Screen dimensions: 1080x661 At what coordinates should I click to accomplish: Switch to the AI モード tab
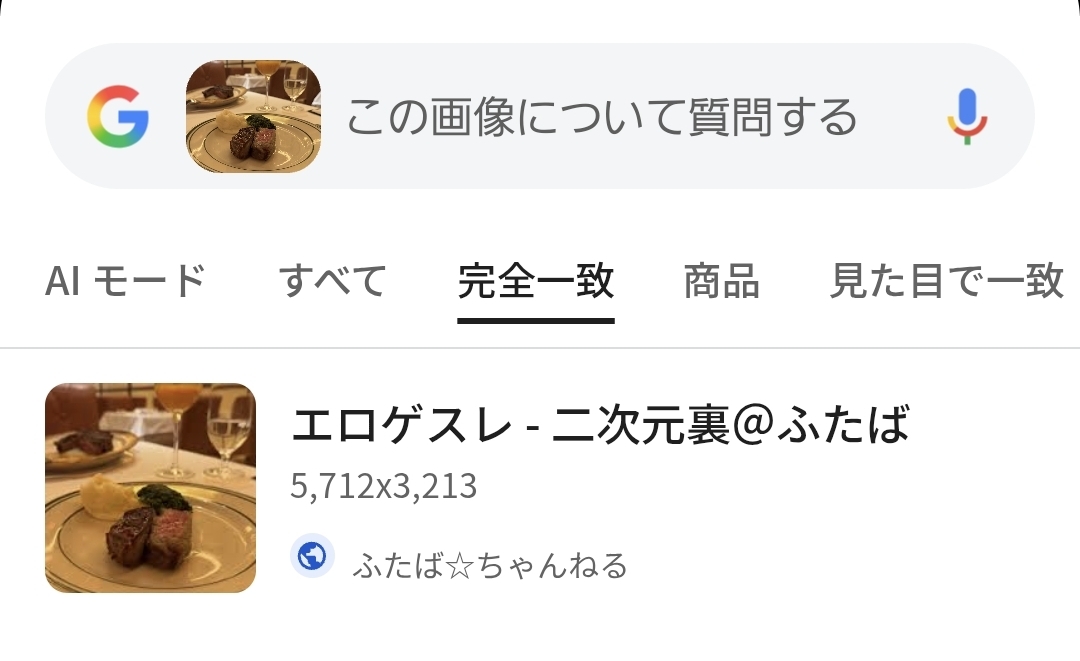125,280
